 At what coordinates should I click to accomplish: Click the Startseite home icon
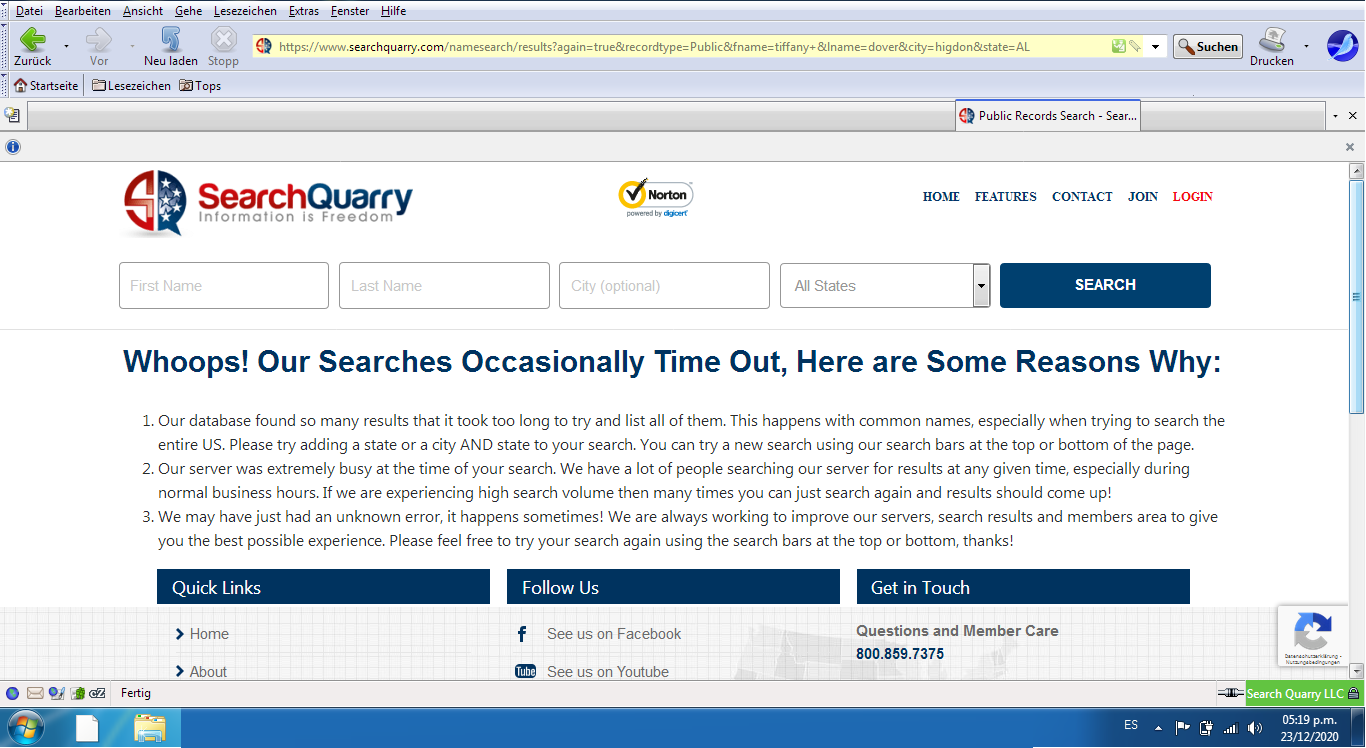click(x=20, y=86)
